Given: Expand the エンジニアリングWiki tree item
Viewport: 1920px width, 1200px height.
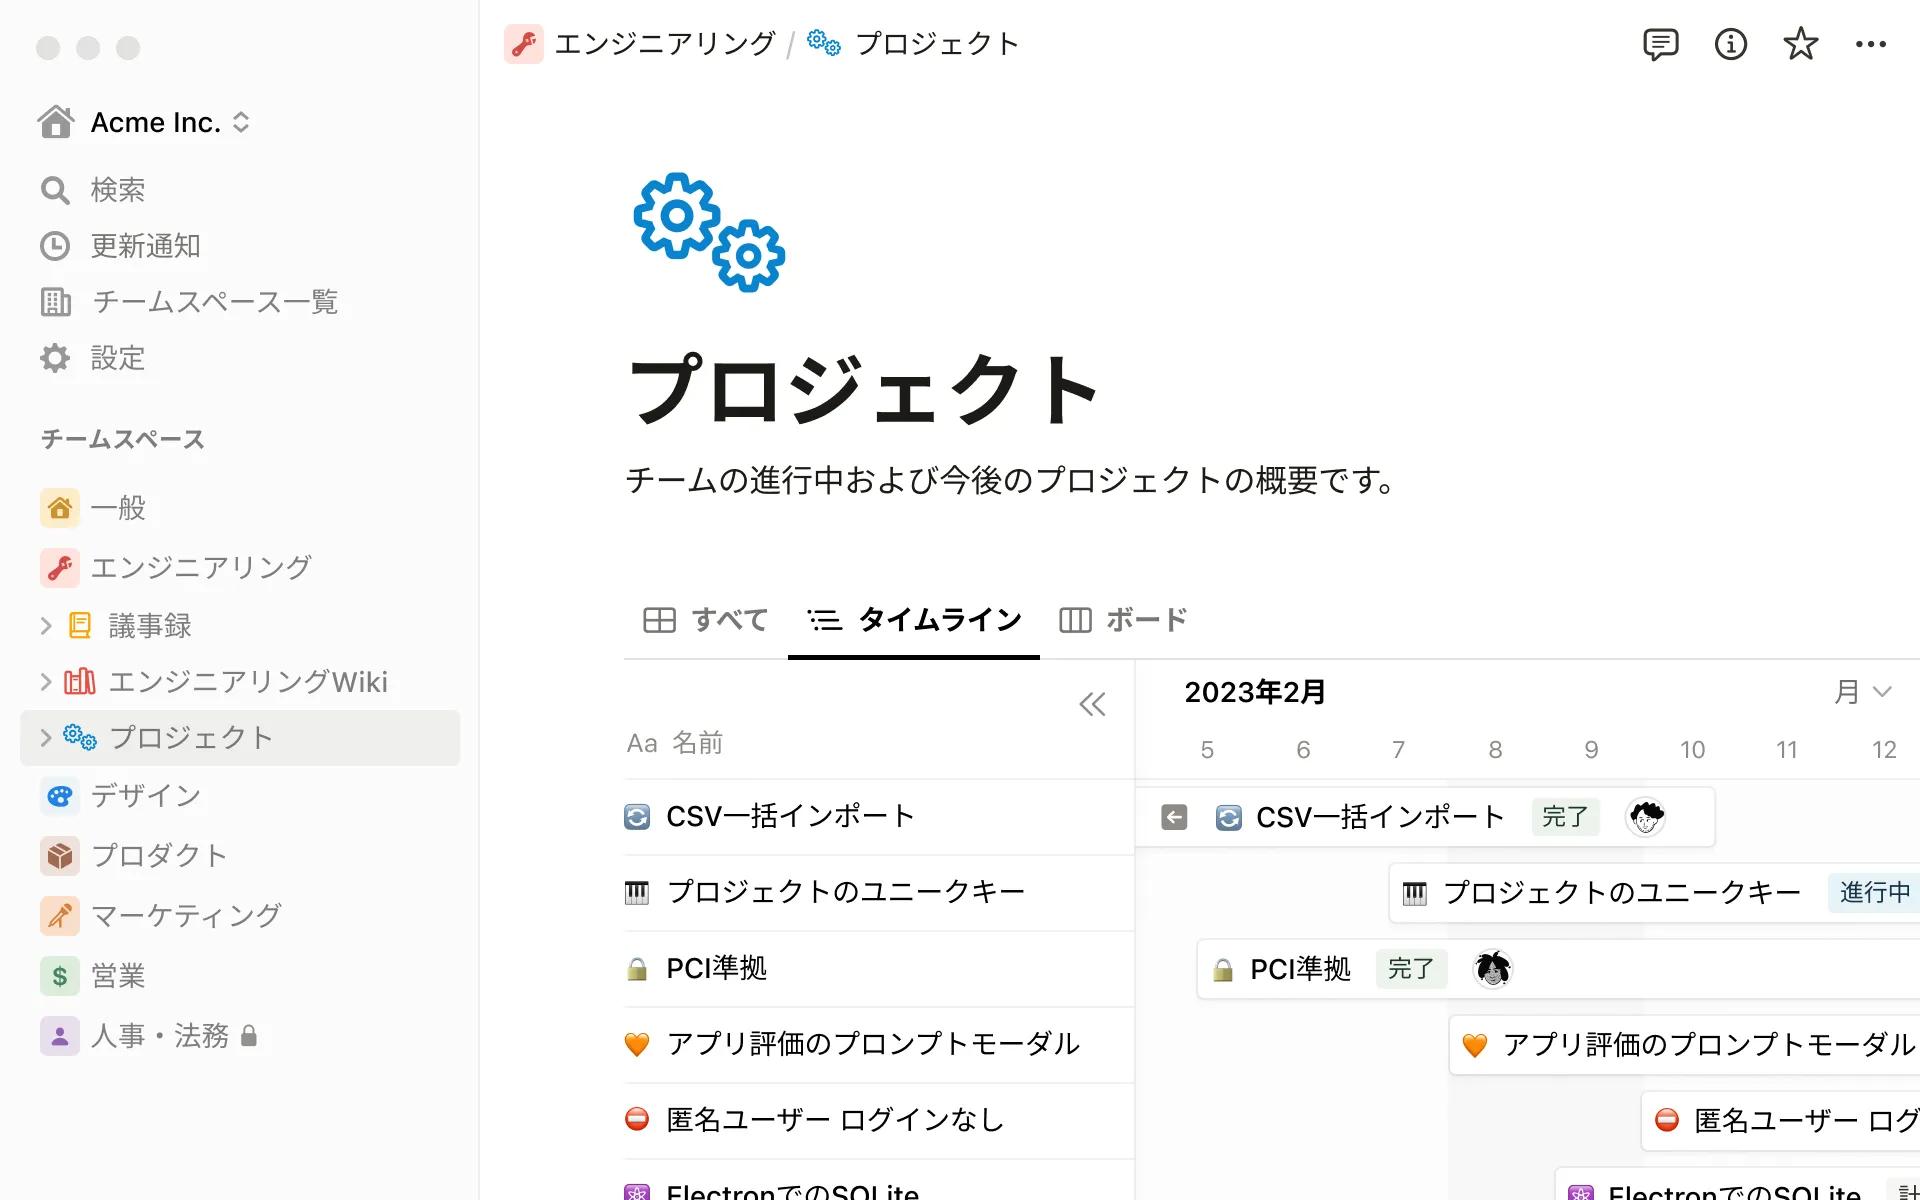Looking at the screenshot, I should [46, 682].
